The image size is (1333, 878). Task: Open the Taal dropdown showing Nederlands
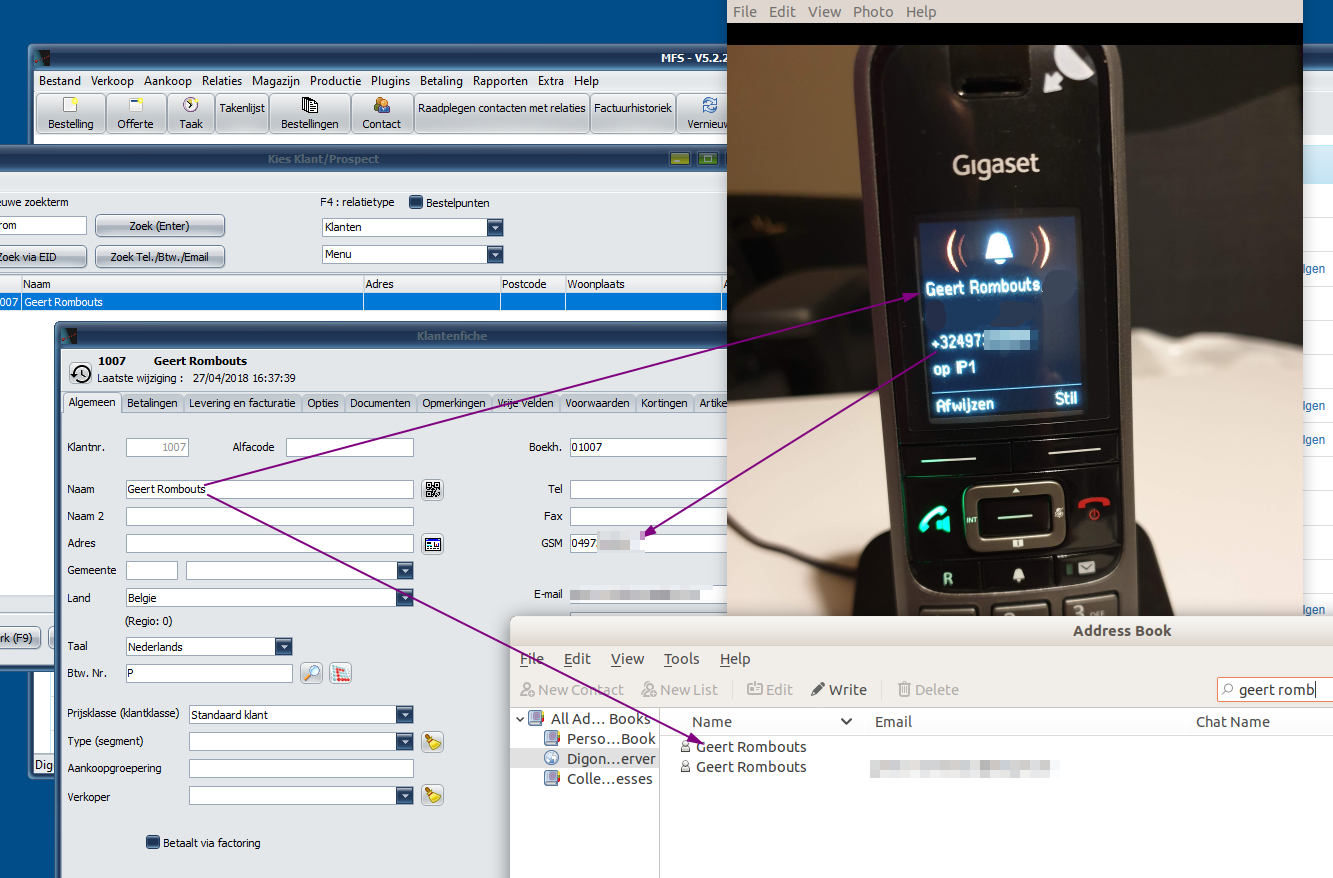tap(284, 647)
